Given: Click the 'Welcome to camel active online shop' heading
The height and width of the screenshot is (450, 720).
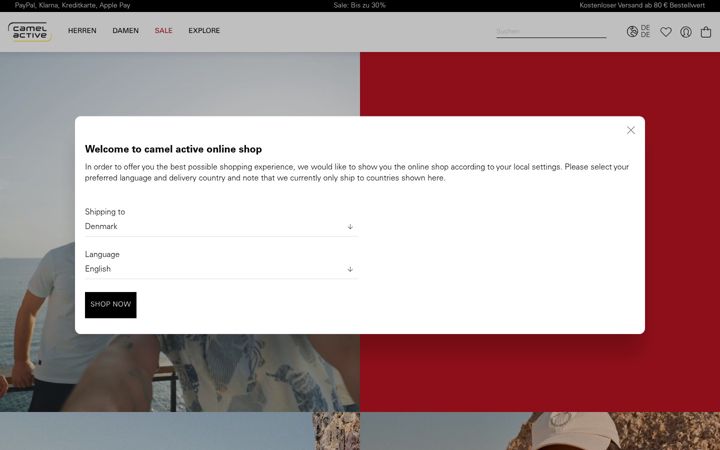Looking at the screenshot, I should (x=174, y=149).
